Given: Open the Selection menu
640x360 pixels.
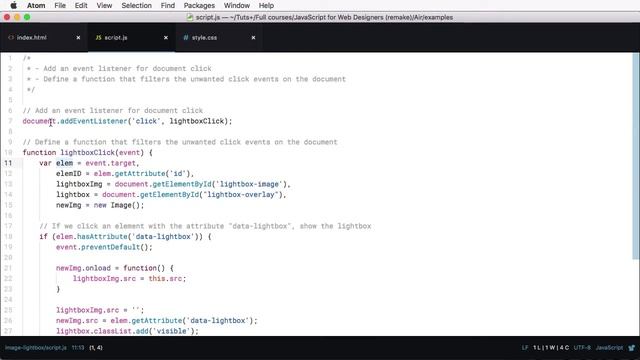Looking at the screenshot, I should 136,5.
